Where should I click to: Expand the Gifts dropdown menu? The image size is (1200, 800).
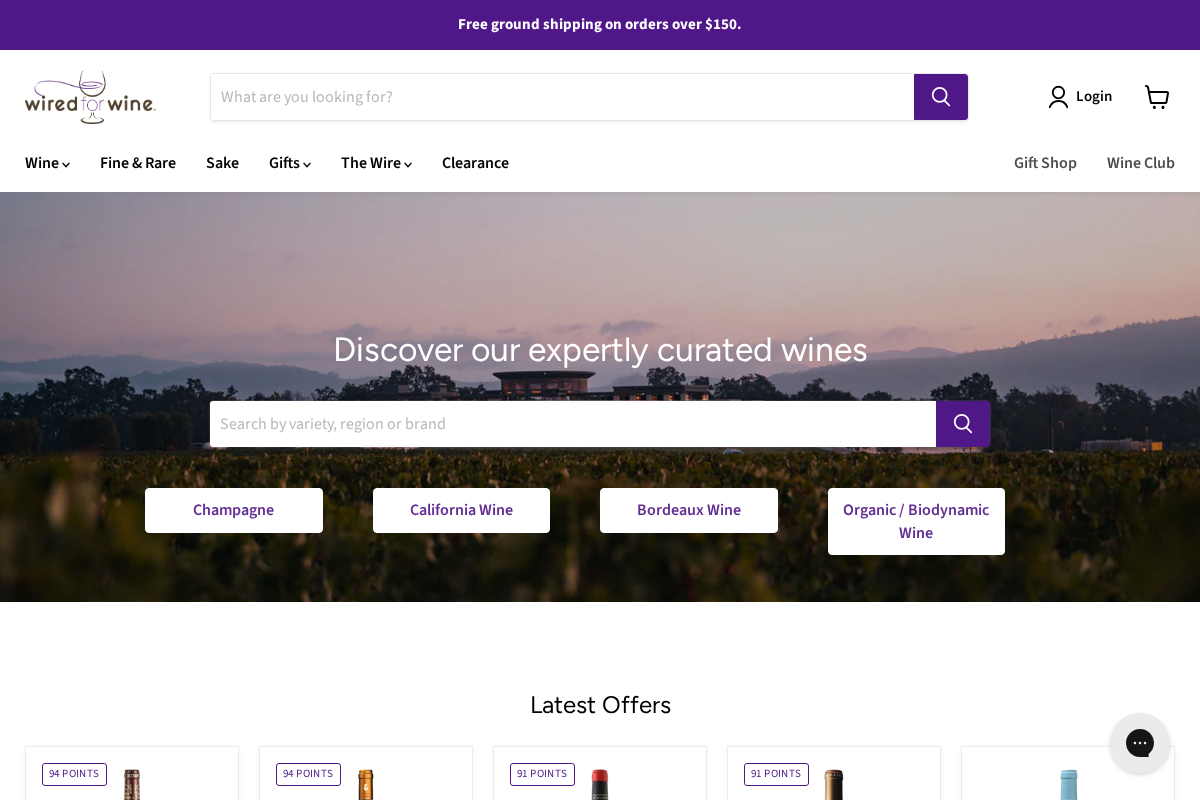[x=289, y=163]
